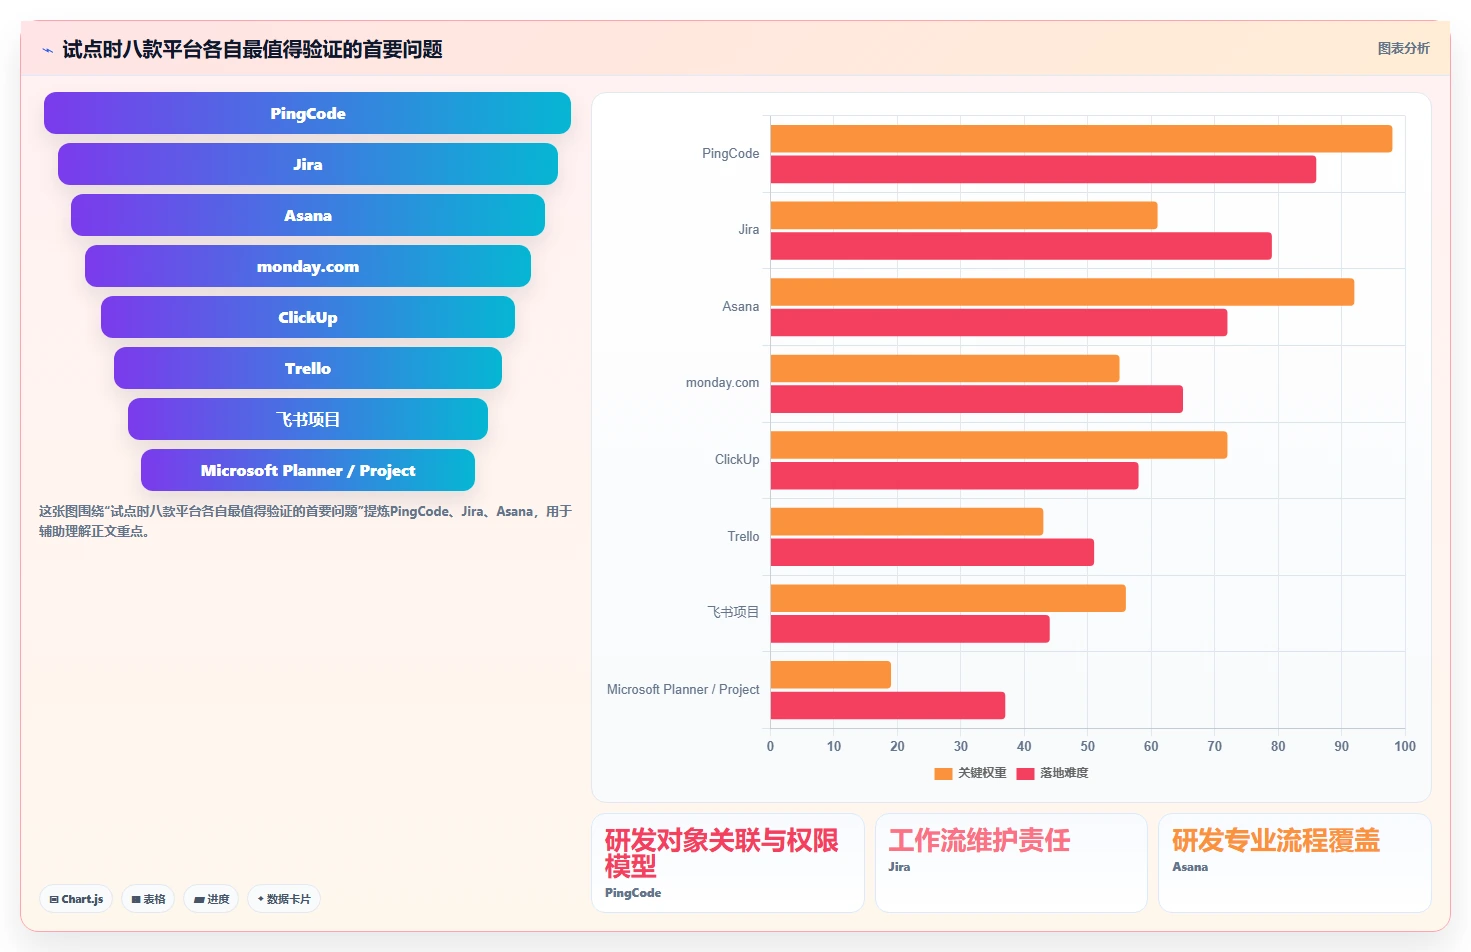Click ClickUp's red 落地难度 chart bar
Screen dimensions: 1471x952
pos(954,475)
